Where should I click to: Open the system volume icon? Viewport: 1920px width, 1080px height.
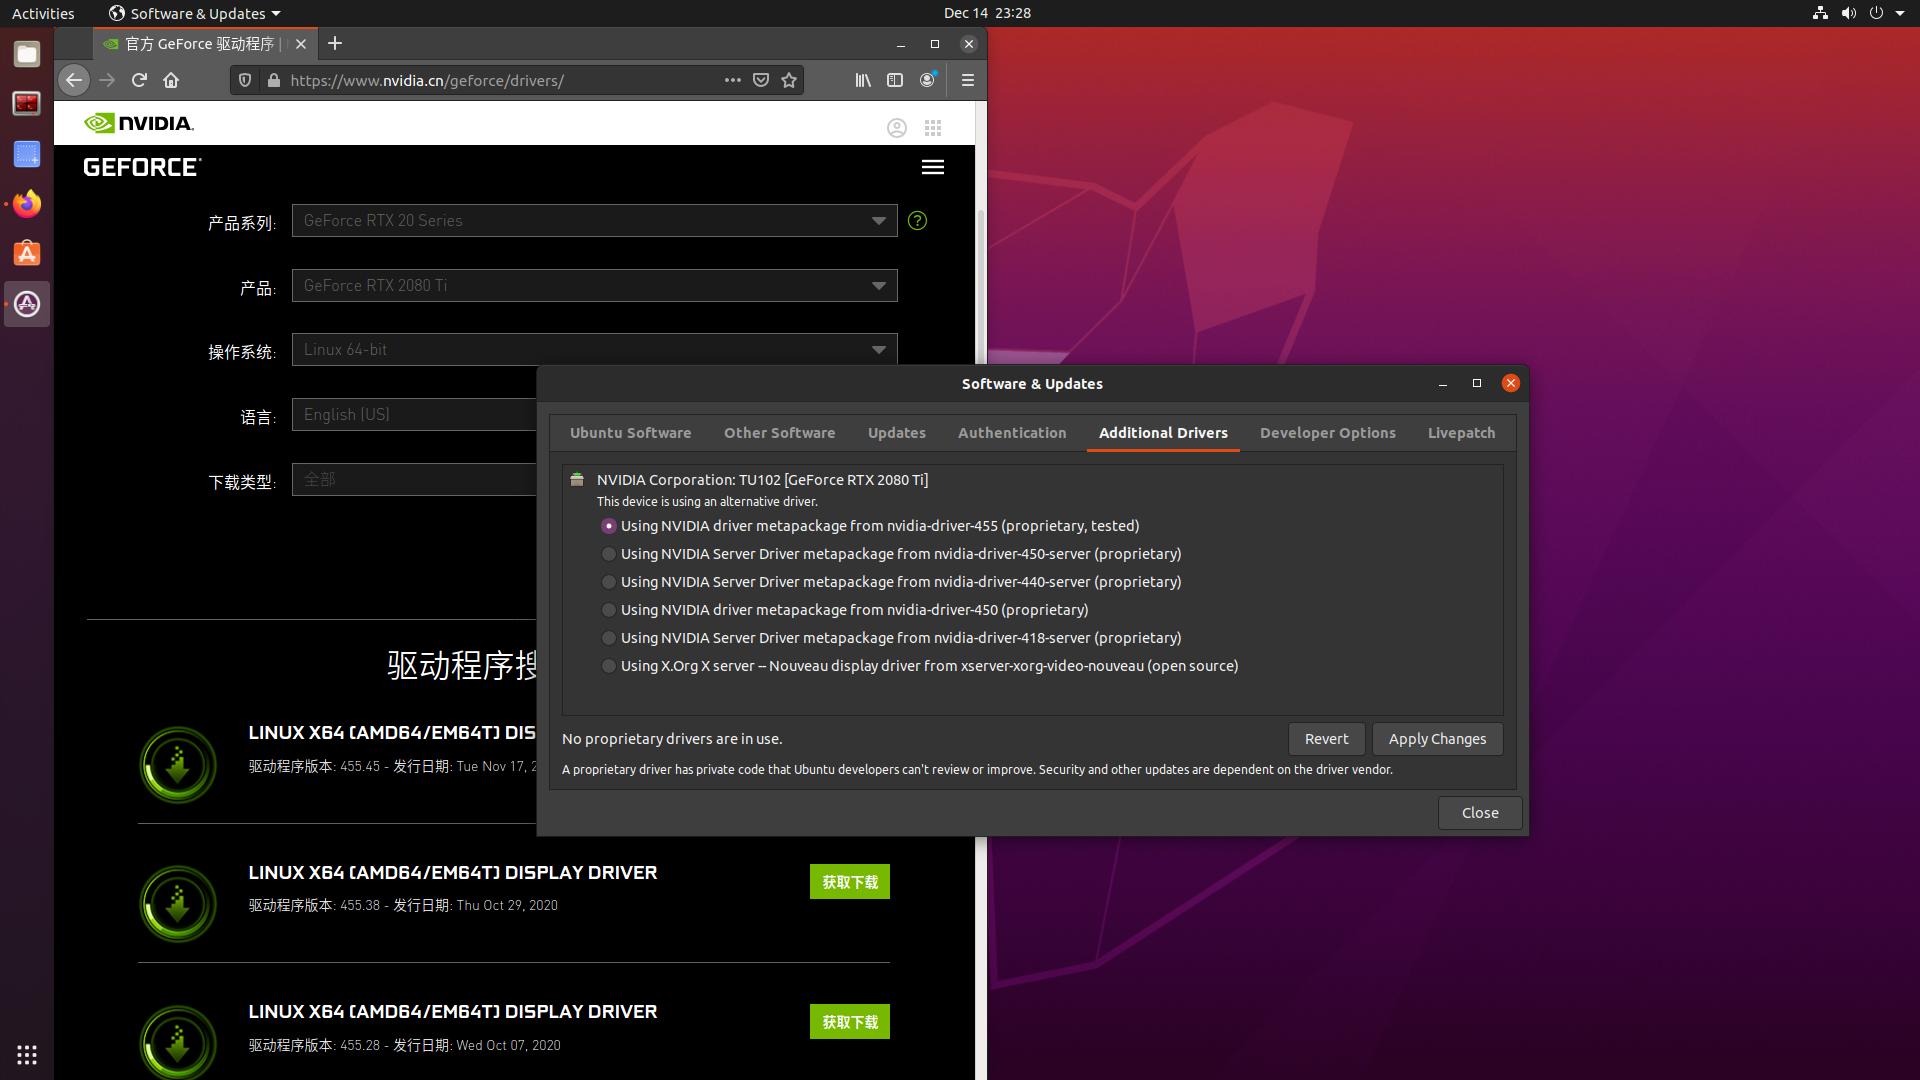point(1848,13)
